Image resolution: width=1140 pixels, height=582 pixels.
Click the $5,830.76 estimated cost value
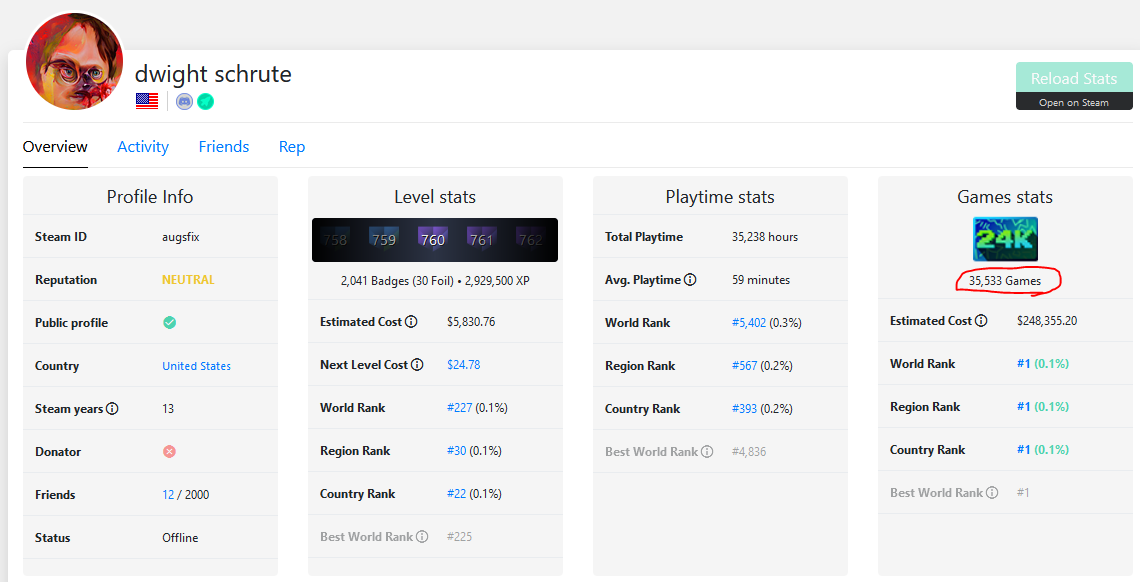471,321
